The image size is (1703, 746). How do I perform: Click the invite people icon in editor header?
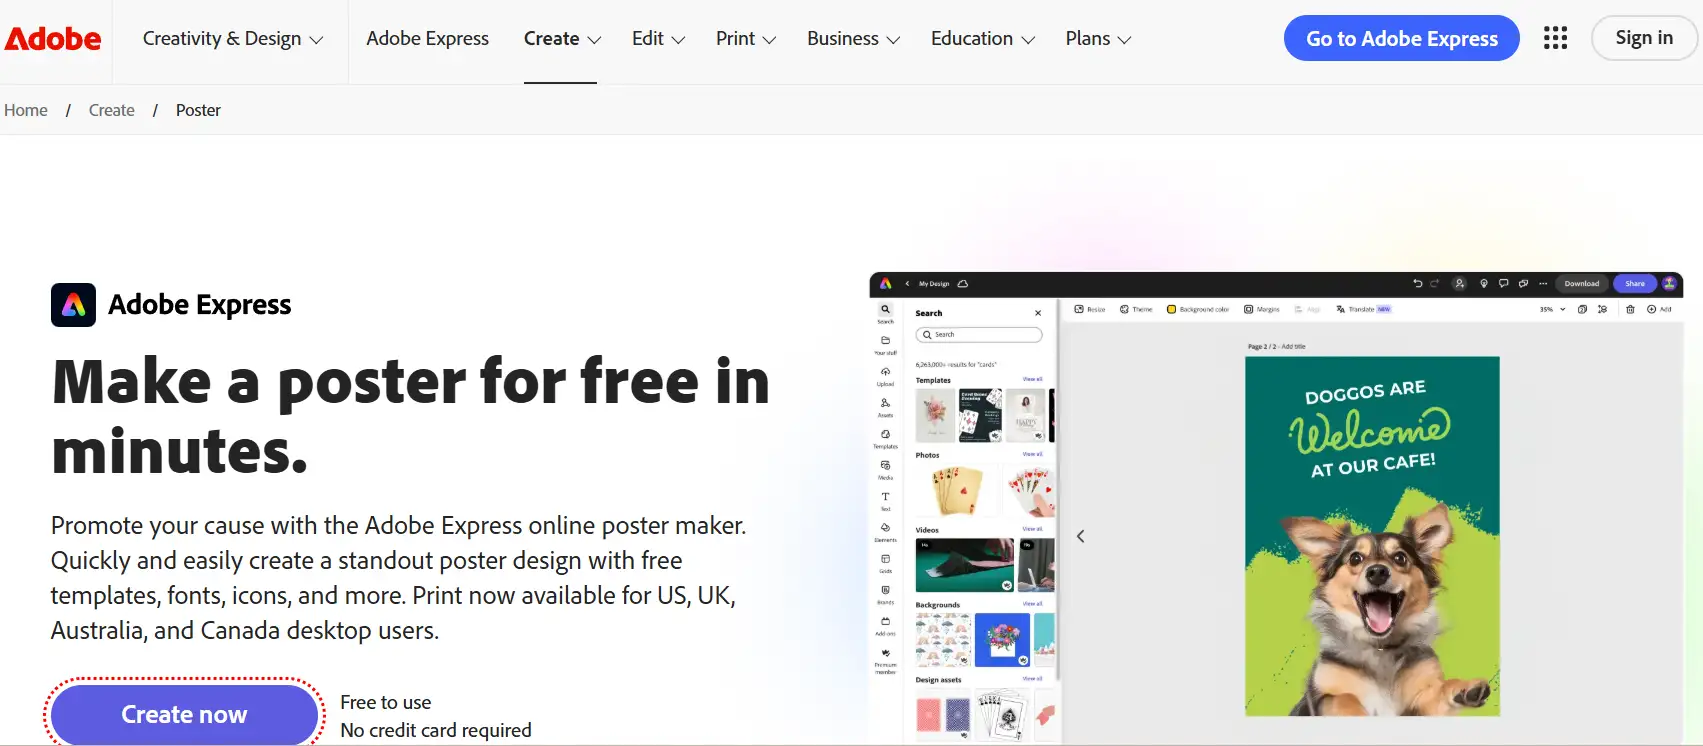point(1459,283)
